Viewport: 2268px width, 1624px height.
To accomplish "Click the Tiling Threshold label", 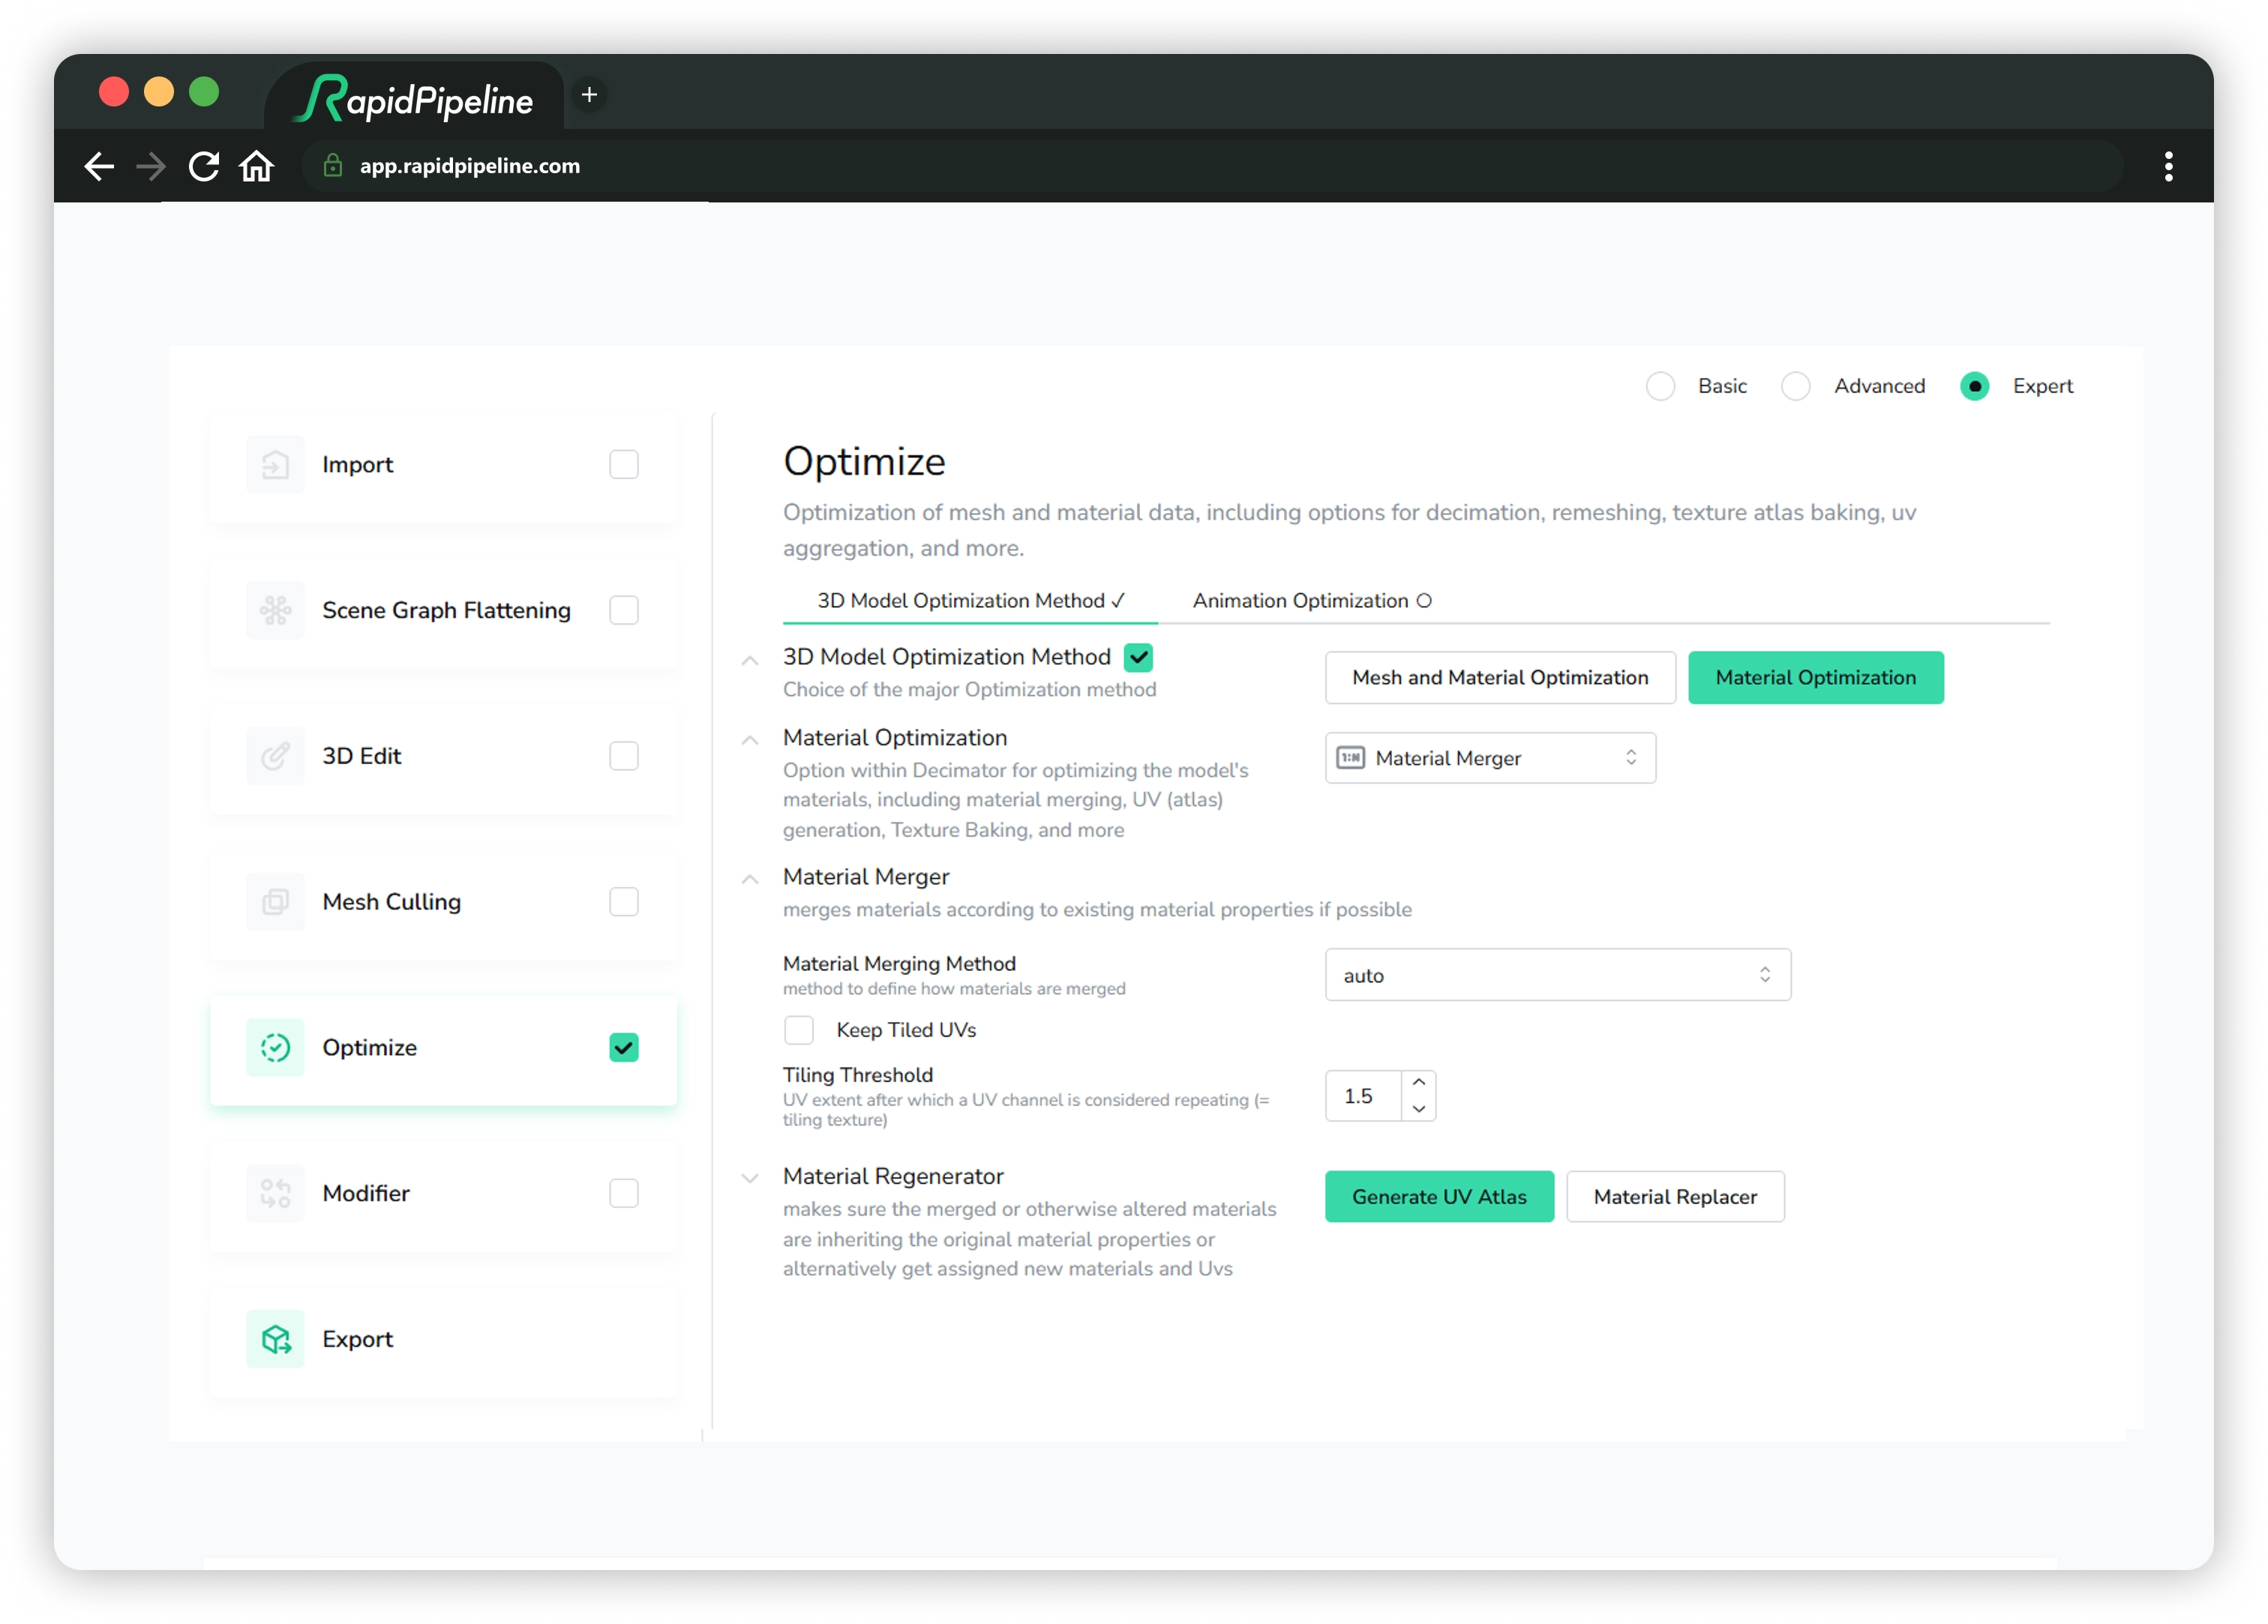I will pyautogui.click(x=858, y=1076).
